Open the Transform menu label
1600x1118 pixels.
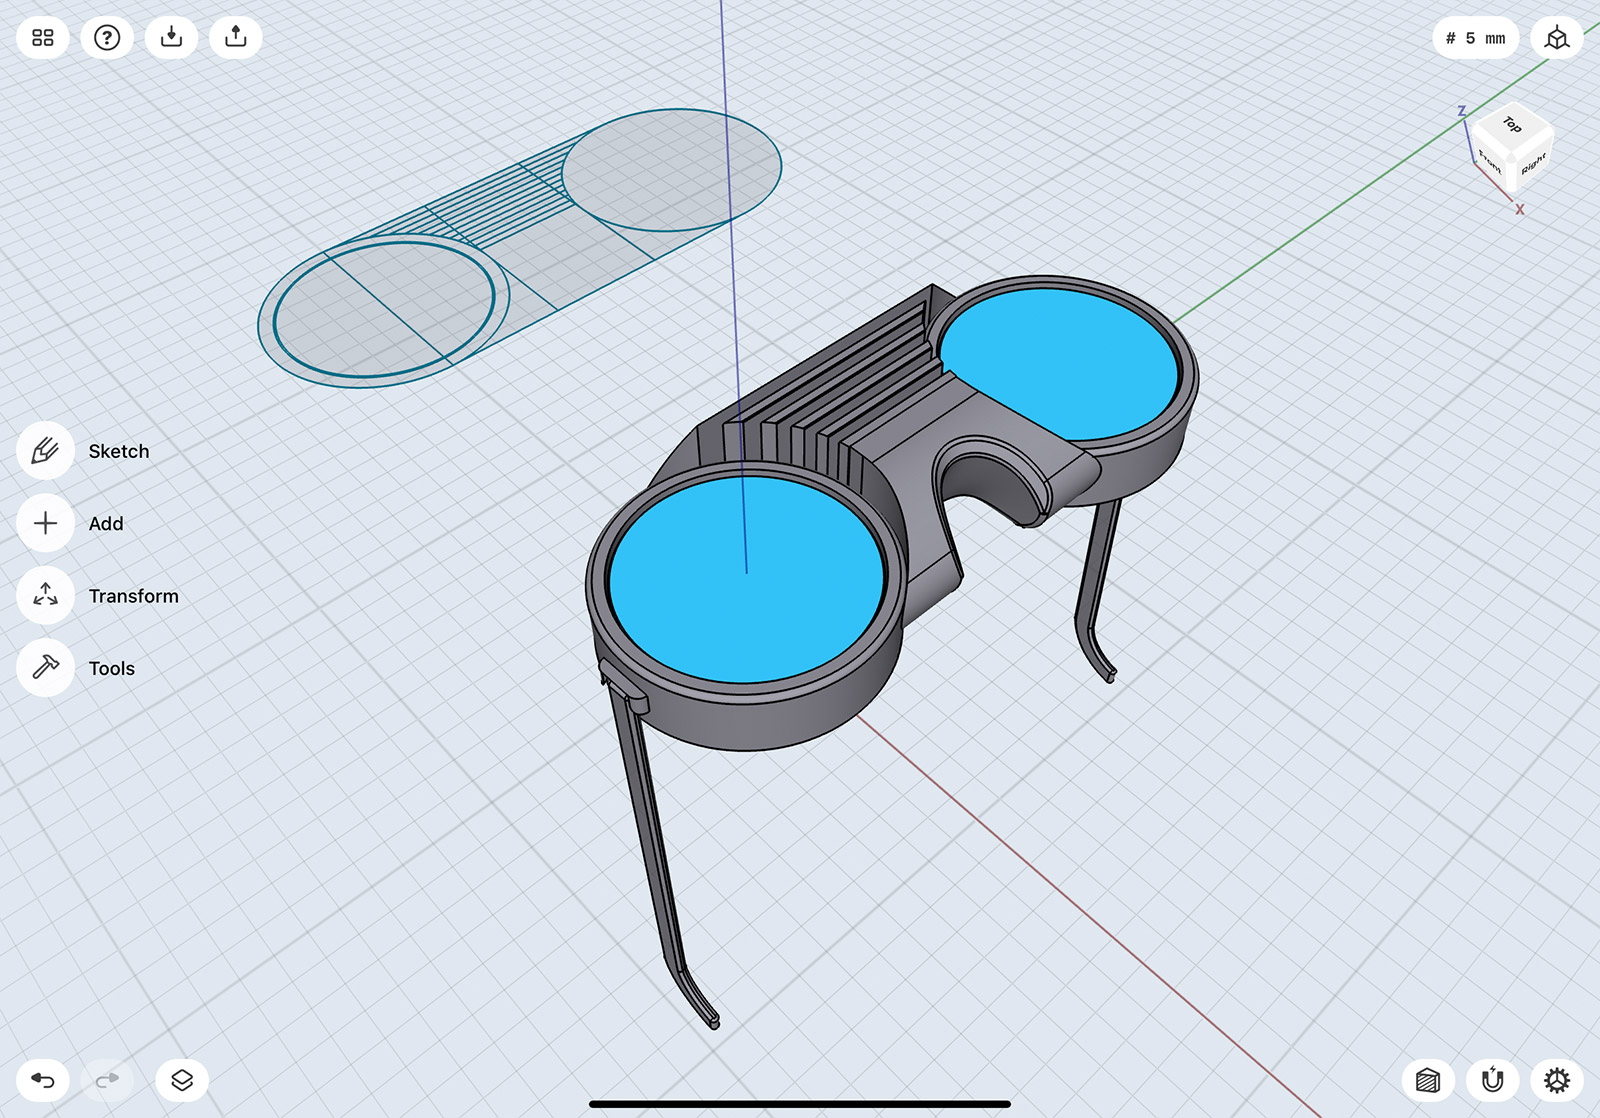(134, 596)
